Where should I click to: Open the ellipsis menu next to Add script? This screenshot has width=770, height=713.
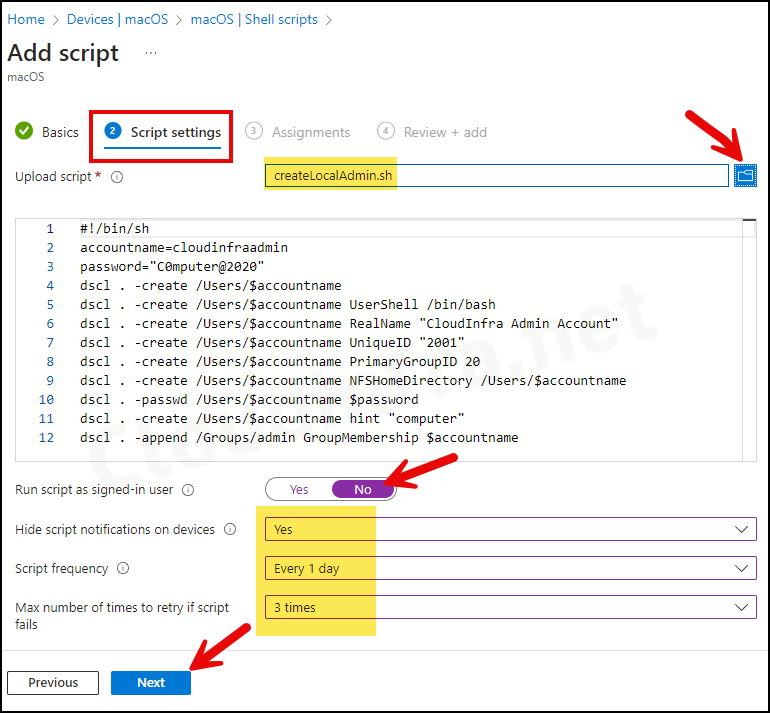click(151, 53)
